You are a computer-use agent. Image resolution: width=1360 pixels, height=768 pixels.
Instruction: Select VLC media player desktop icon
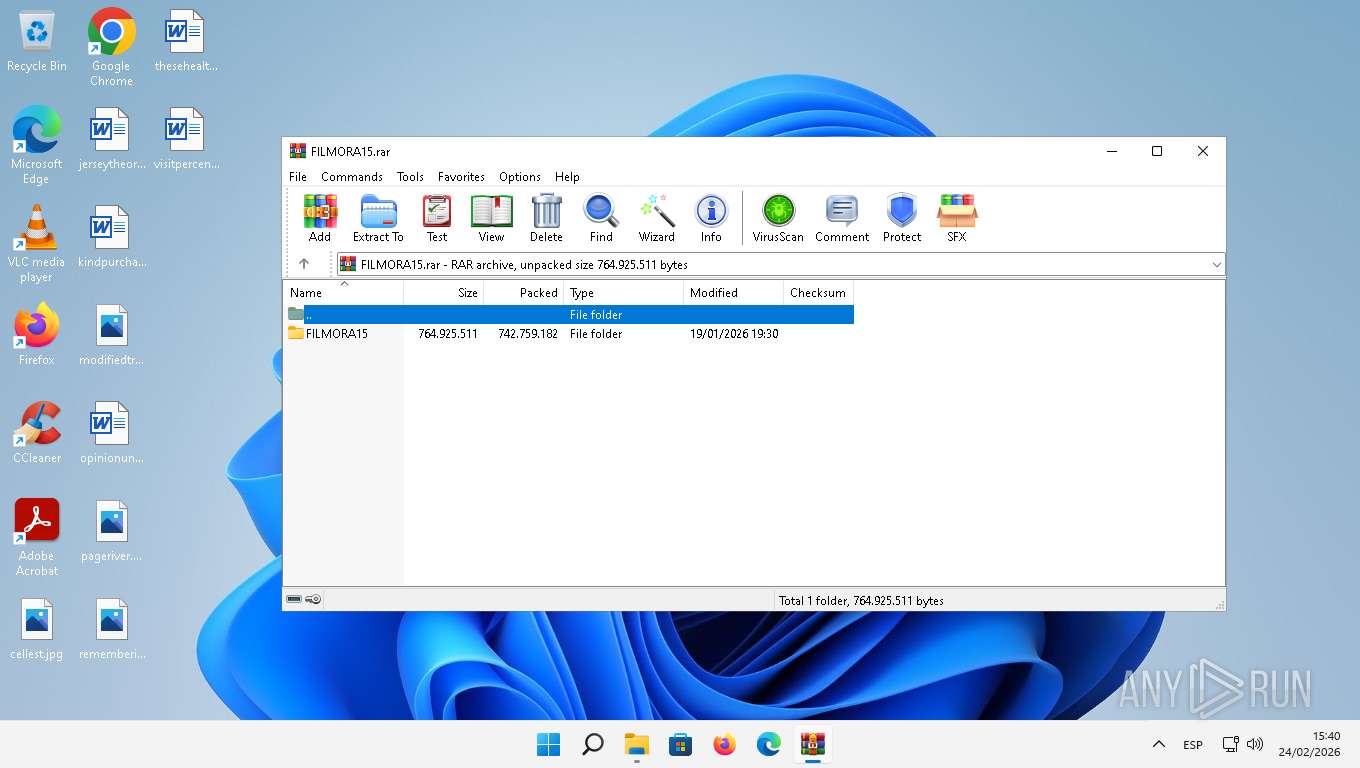36,244
